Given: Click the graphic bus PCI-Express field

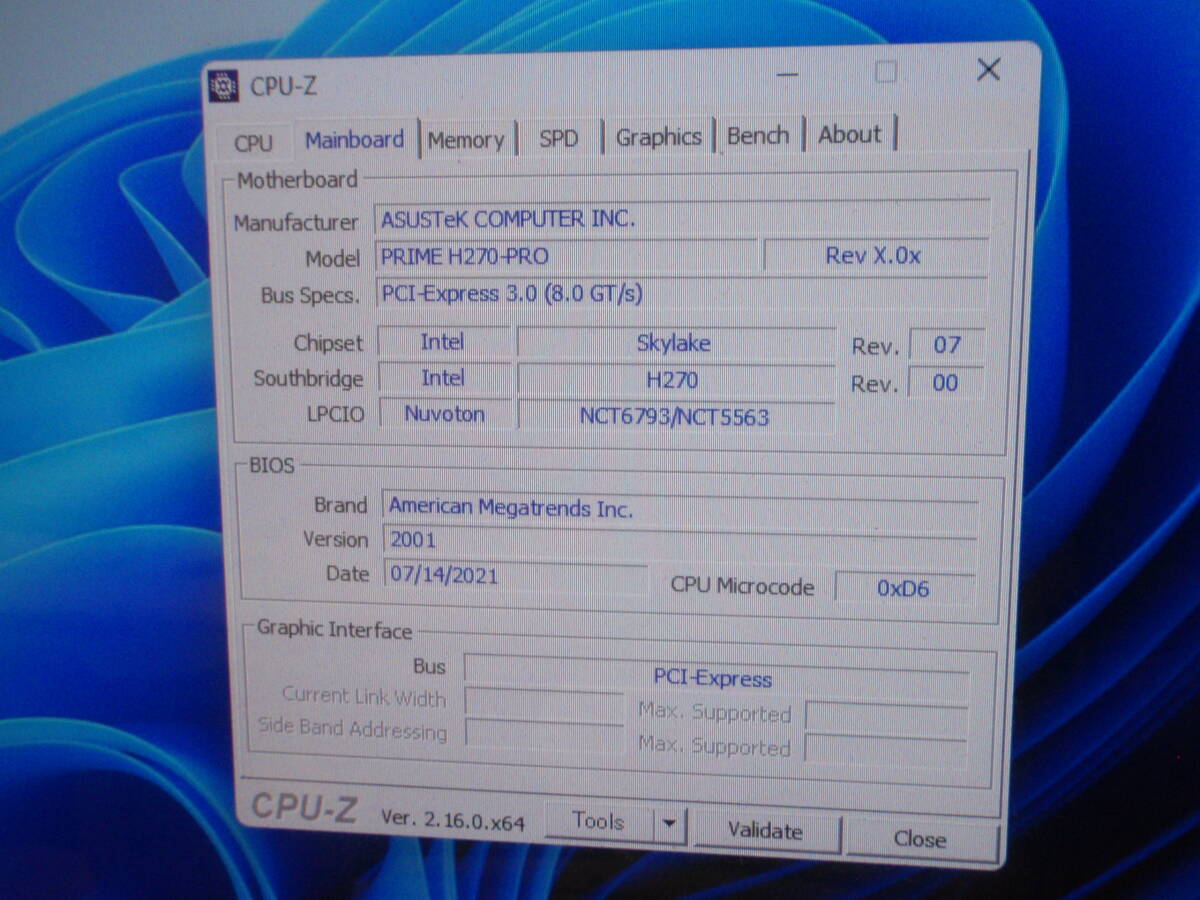Looking at the screenshot, I should click(716, 678).
